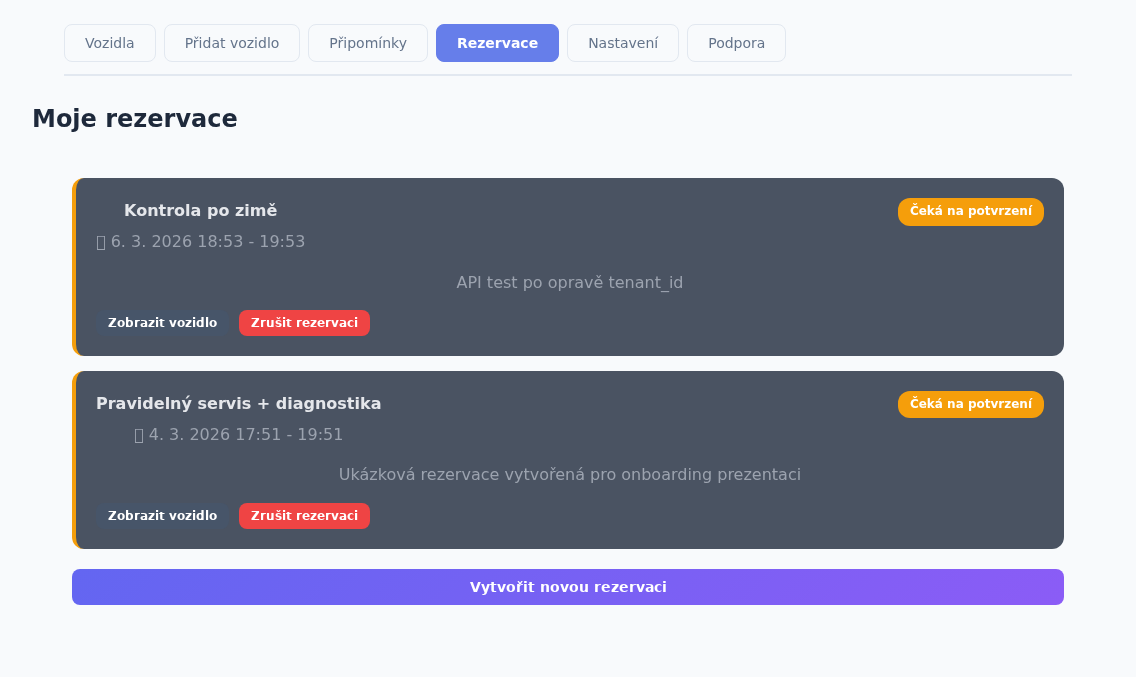Screen dimensions: 1136x677
Task: Click status badge on Pravidelný servis card
Action: click(x=971, y=404)
